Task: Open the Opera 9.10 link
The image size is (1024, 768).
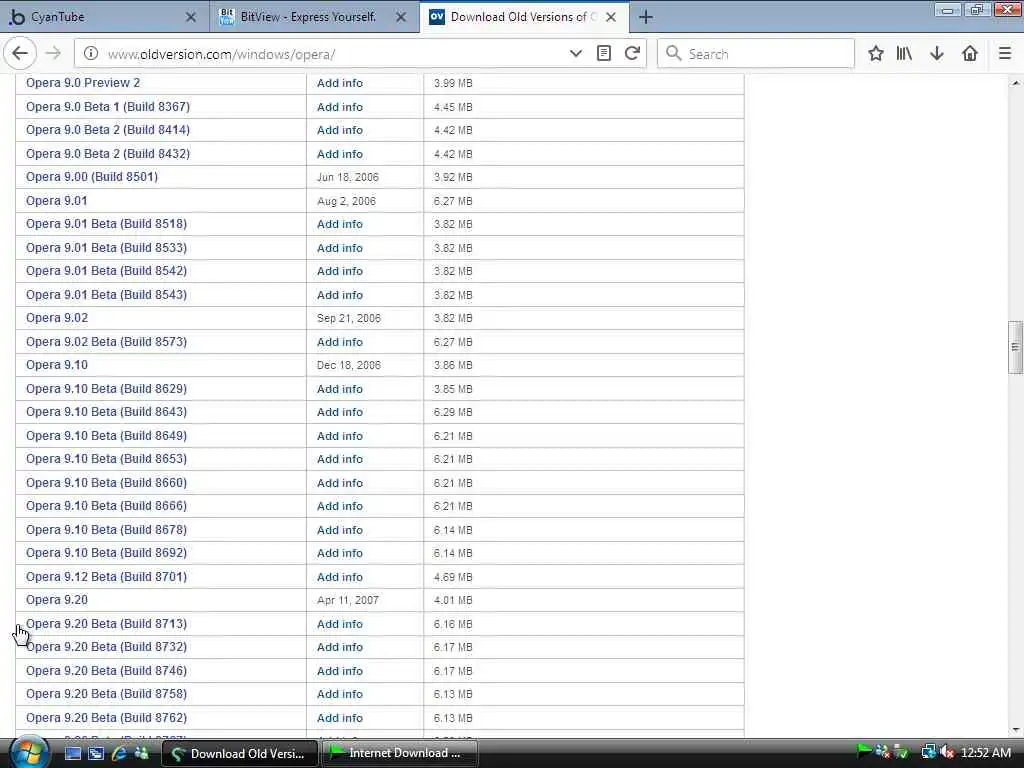Action: pos(57,365)
